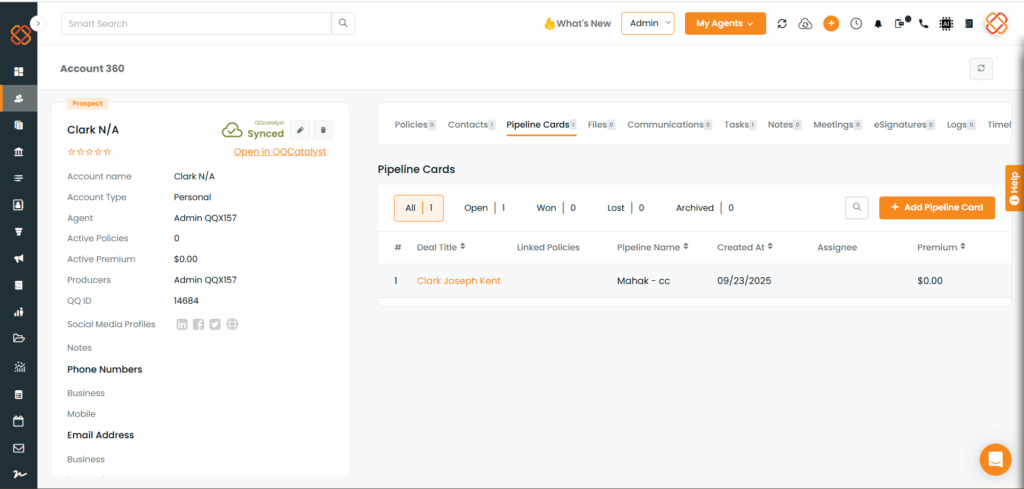1024x489 pixels.
Task: Switch to the Communications tab
Action: click(668, 125)
